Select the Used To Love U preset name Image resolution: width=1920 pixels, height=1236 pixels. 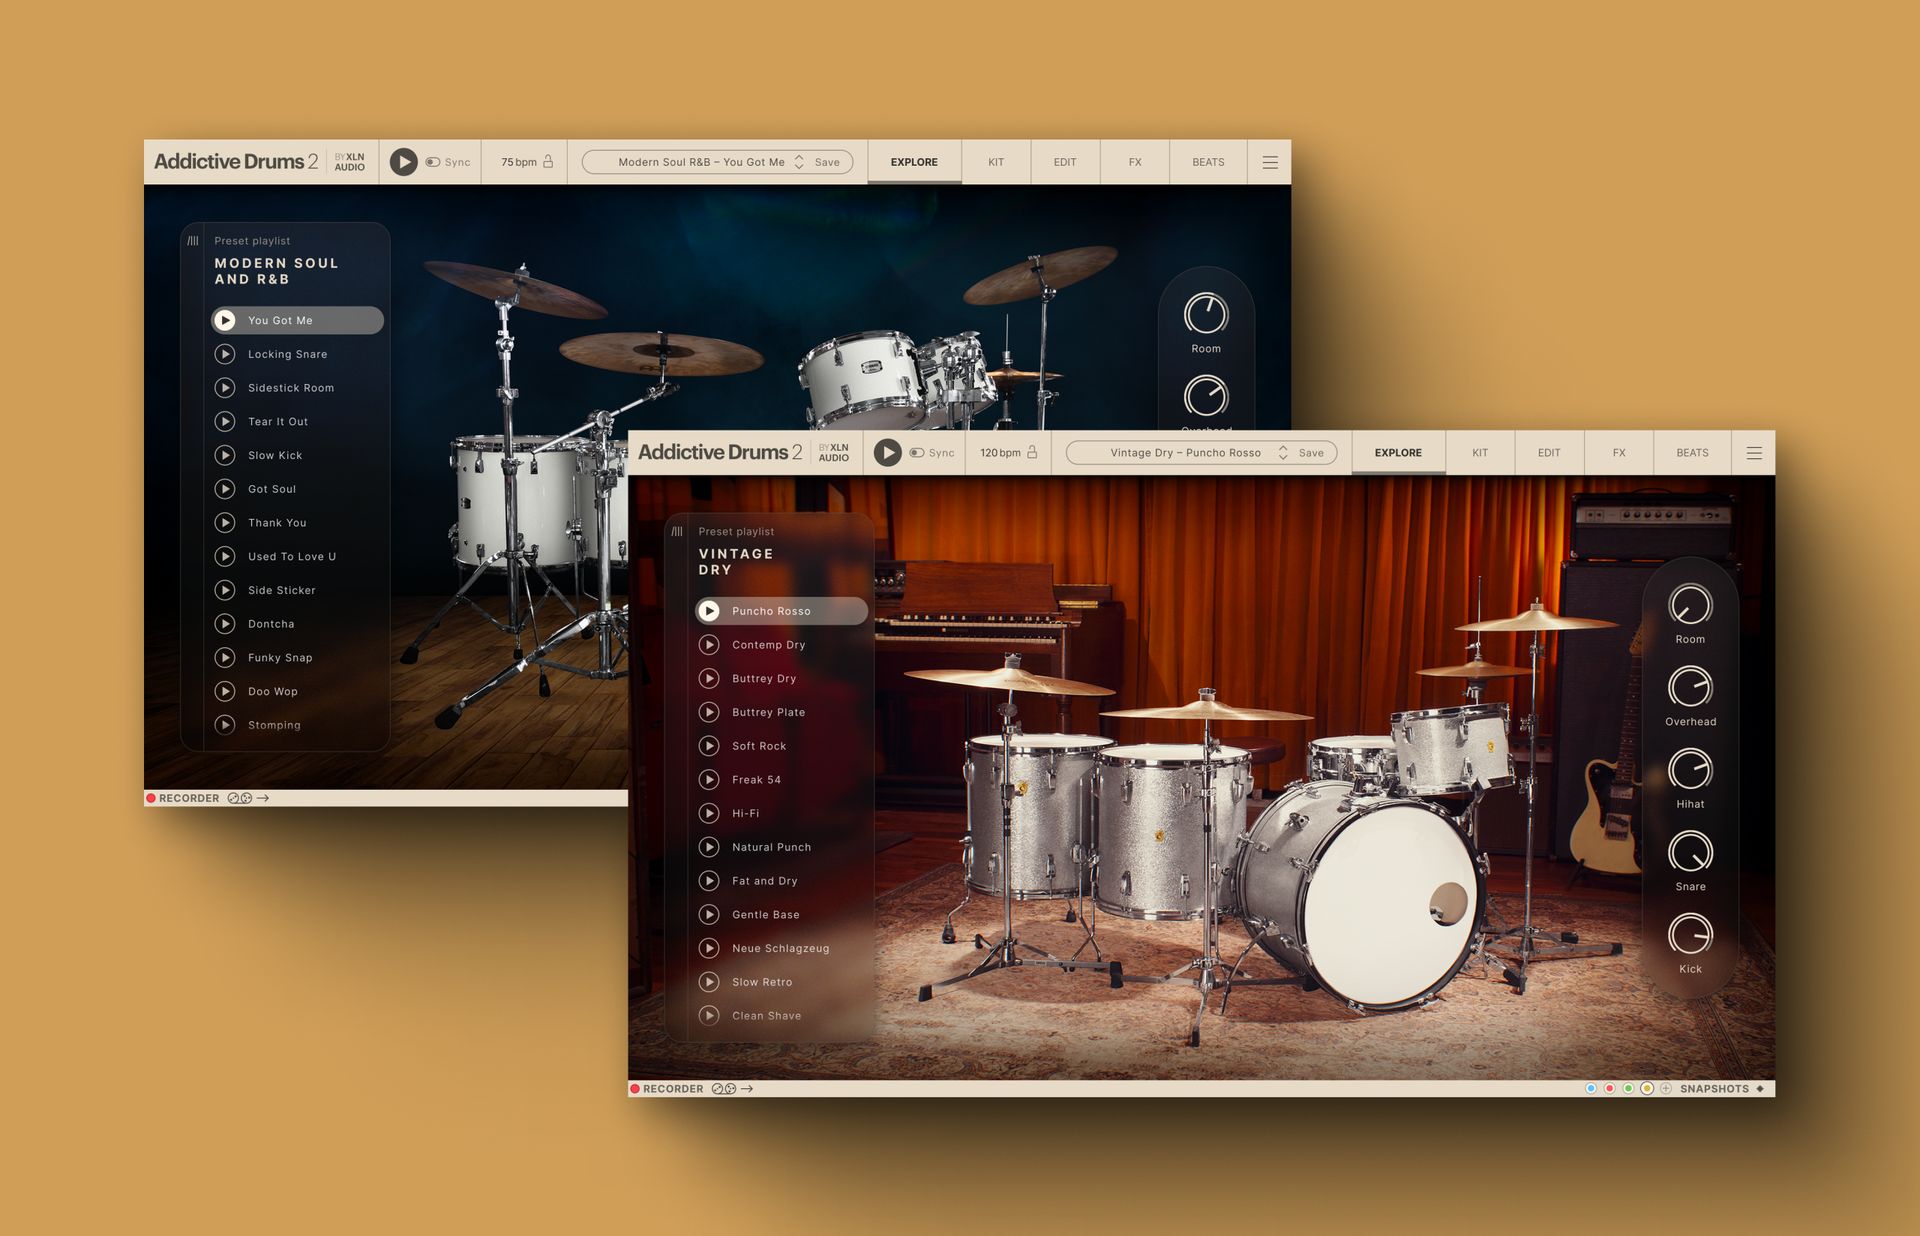tap(292, 556)
